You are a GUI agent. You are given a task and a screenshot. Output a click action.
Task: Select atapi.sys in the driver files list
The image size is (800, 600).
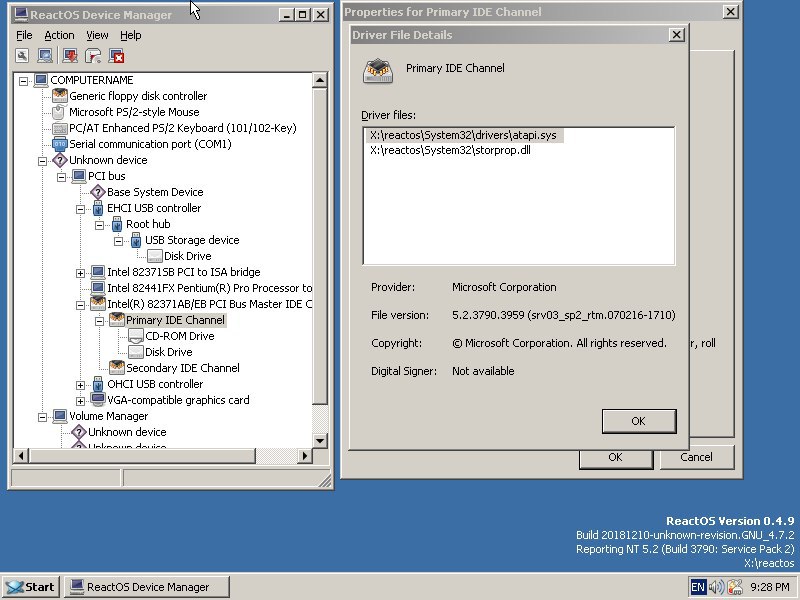coord(463,135)
